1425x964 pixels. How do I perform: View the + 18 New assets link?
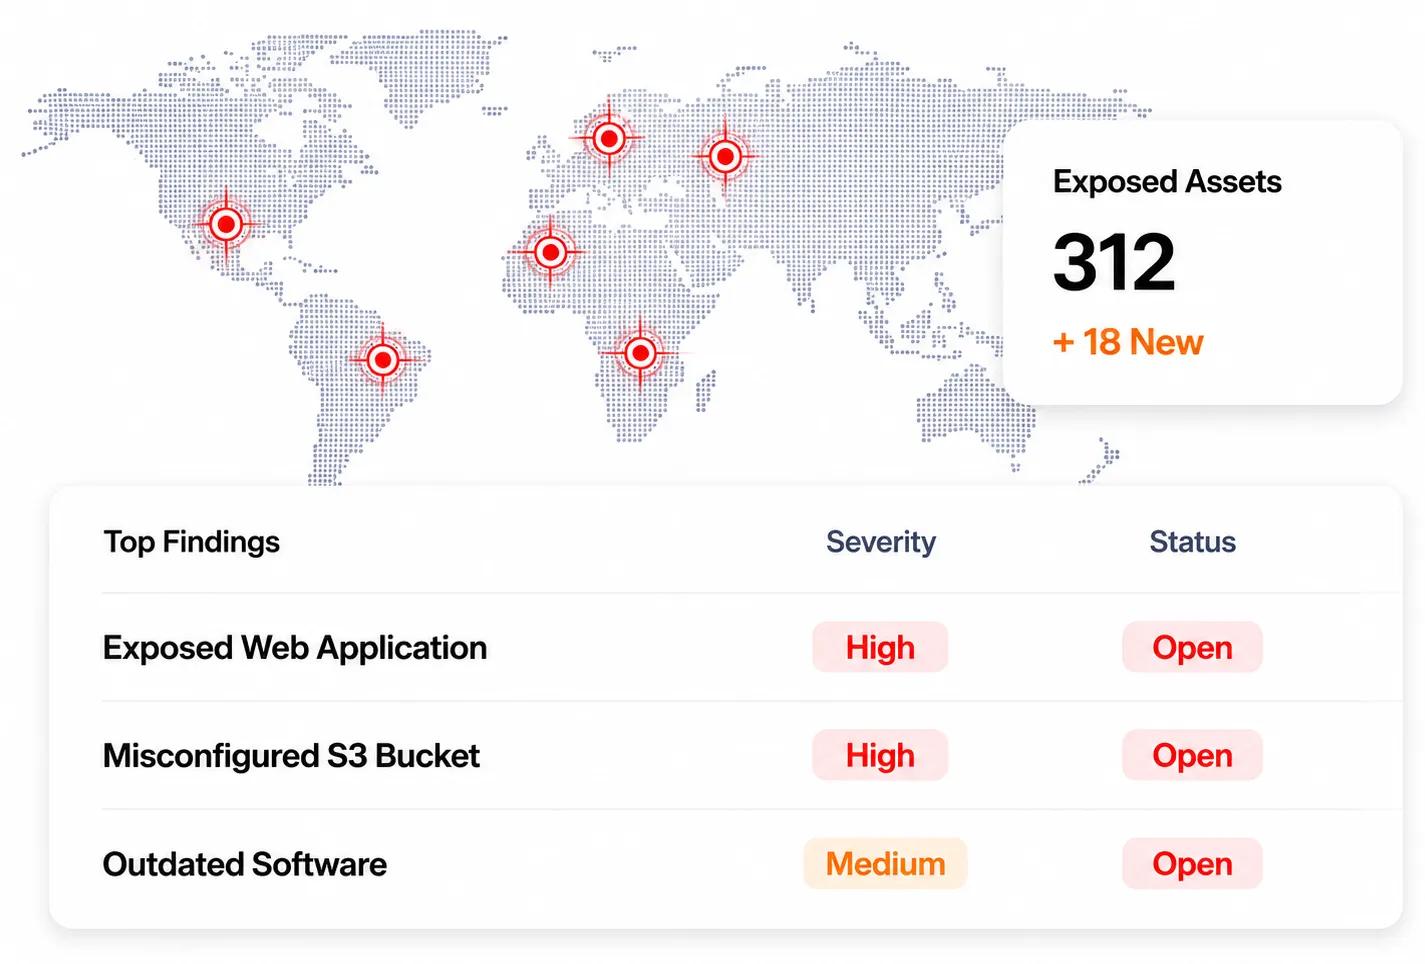(x=1128, y=342)
